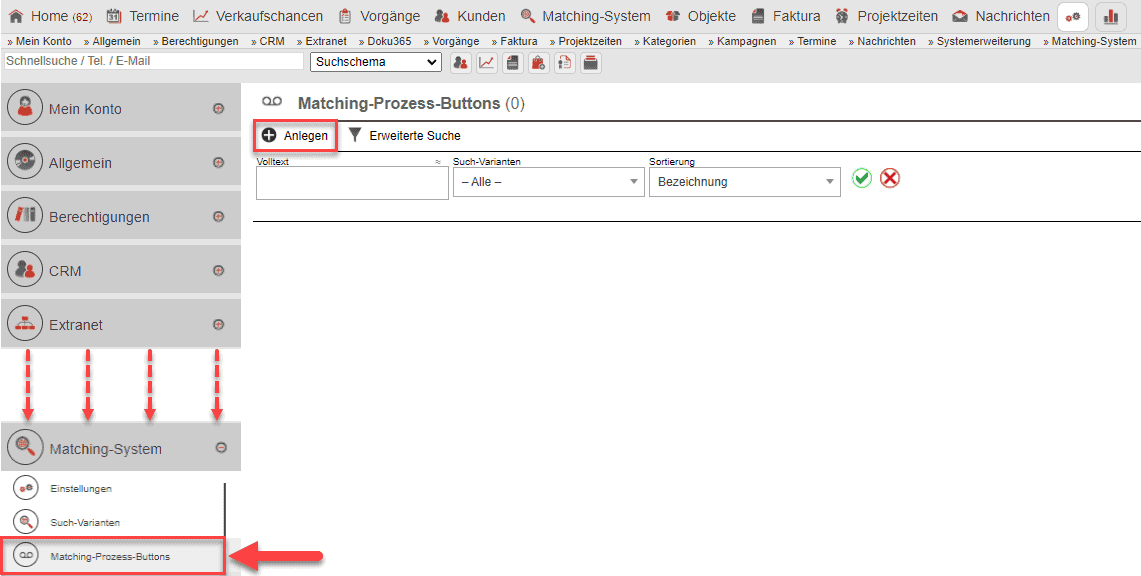This screenshot has width=1141, height=576.
Task: Click the green checkmark to apply search
Action: click(x=862, y=178)
